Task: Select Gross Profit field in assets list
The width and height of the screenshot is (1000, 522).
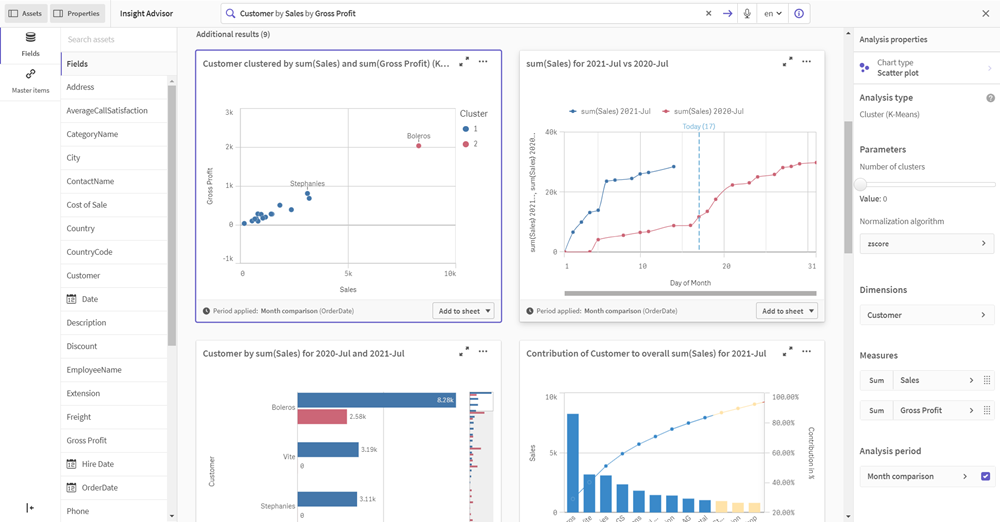Action: point(114,441)
